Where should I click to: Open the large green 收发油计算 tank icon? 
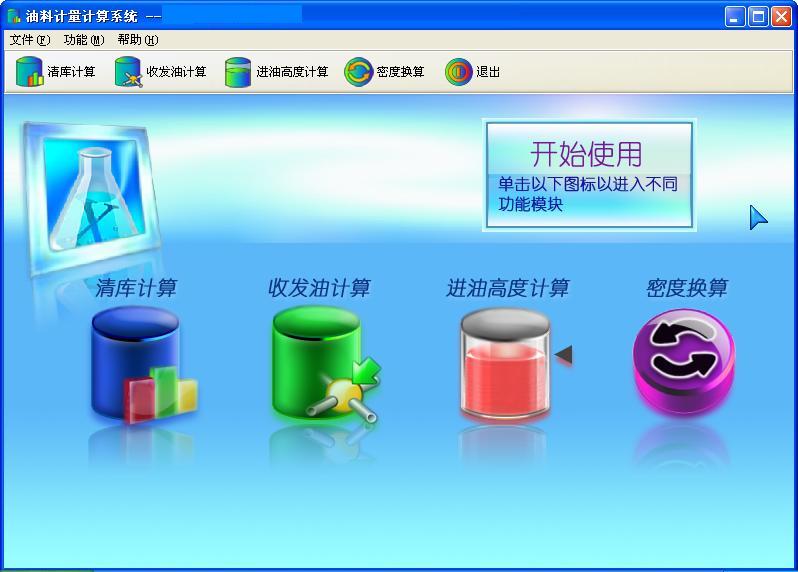pyautogui.click(x=326, y=365)
